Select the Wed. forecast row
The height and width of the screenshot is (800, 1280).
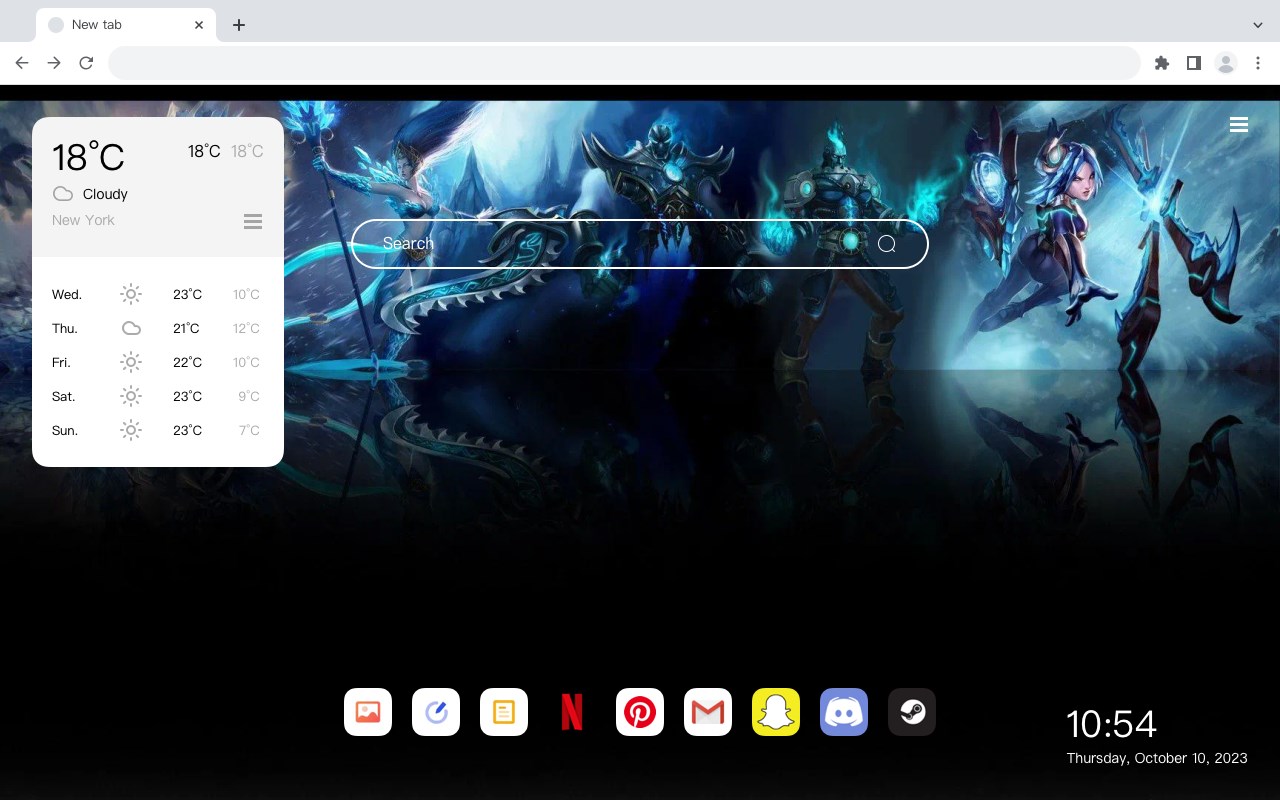tap(157, 294)
